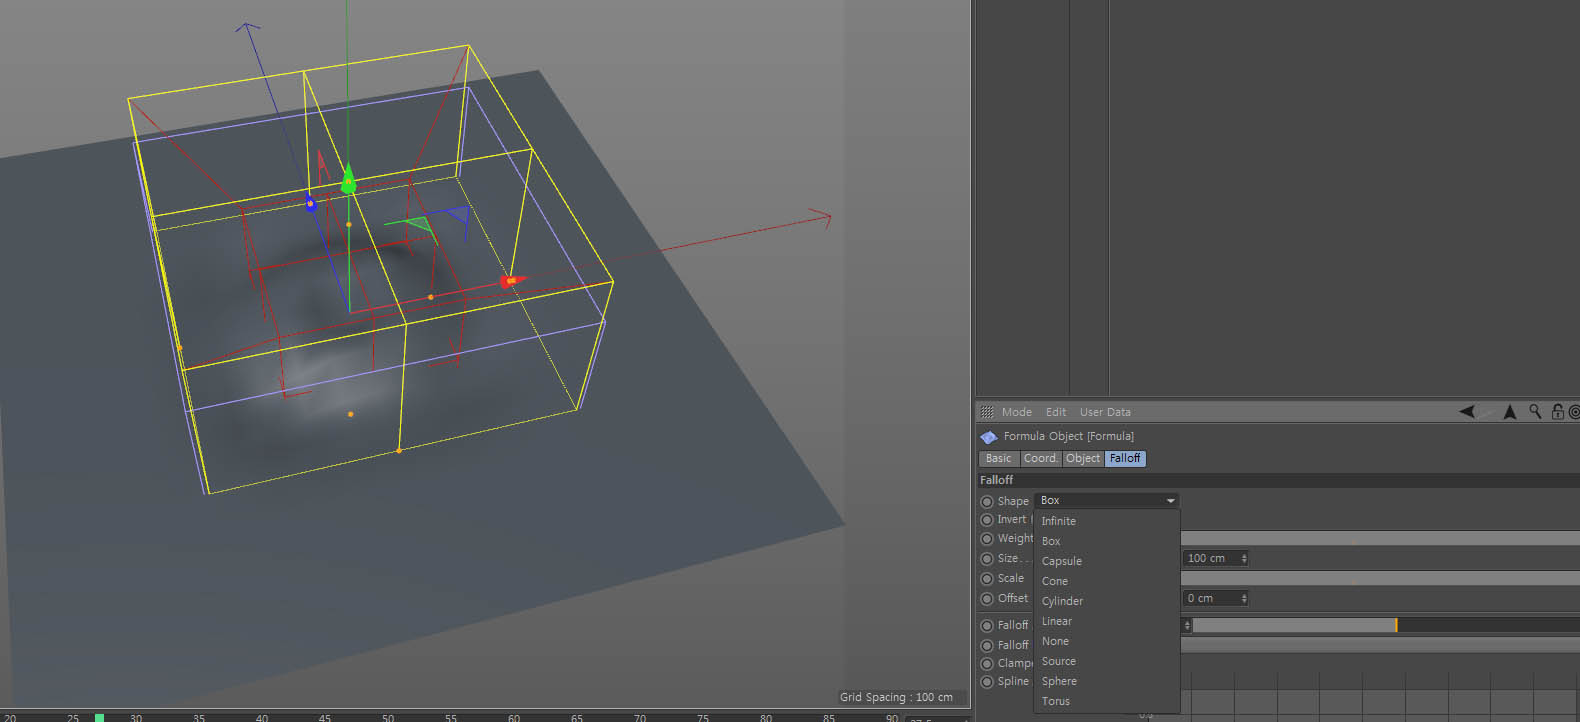Go back with the left arrow icon
Image resolution: width=1580 pixels, height=722 pixels.
[1467, 412]
